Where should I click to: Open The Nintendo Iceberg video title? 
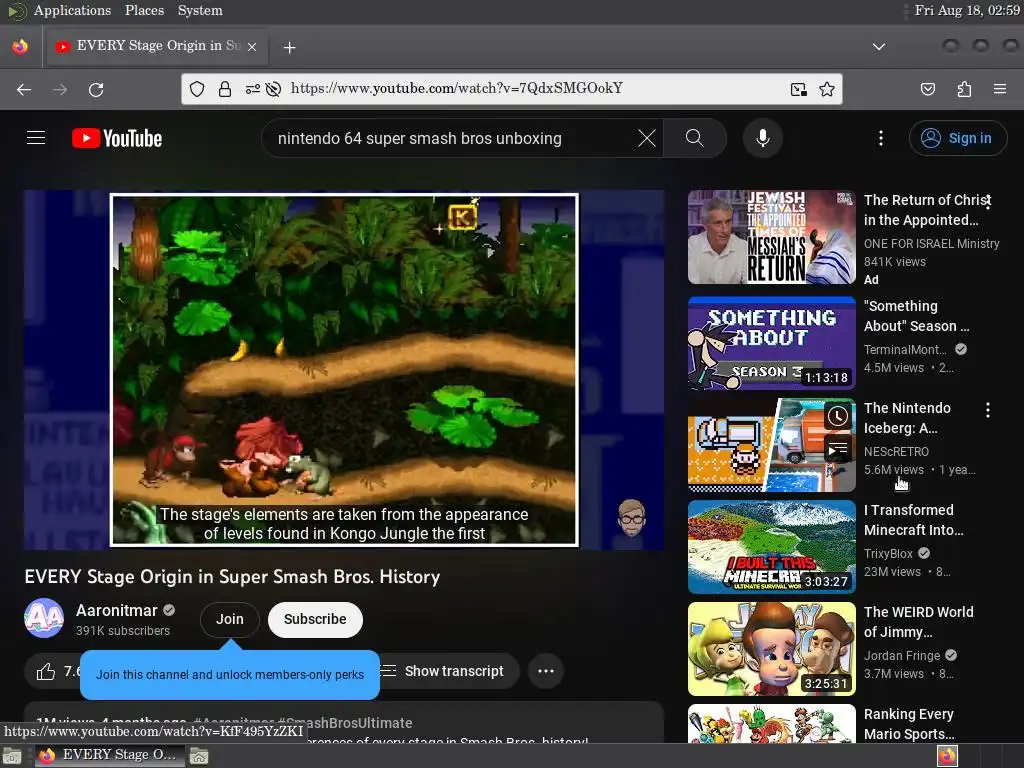(907, 418)
